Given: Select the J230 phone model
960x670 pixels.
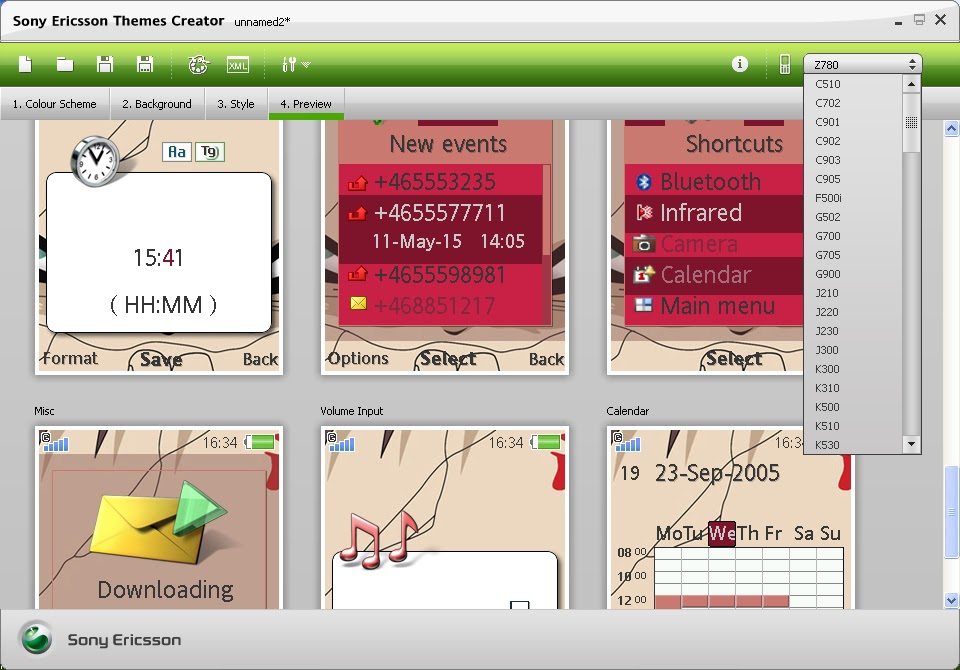Looking at the screenshot, I should click(x=853, y=331).
